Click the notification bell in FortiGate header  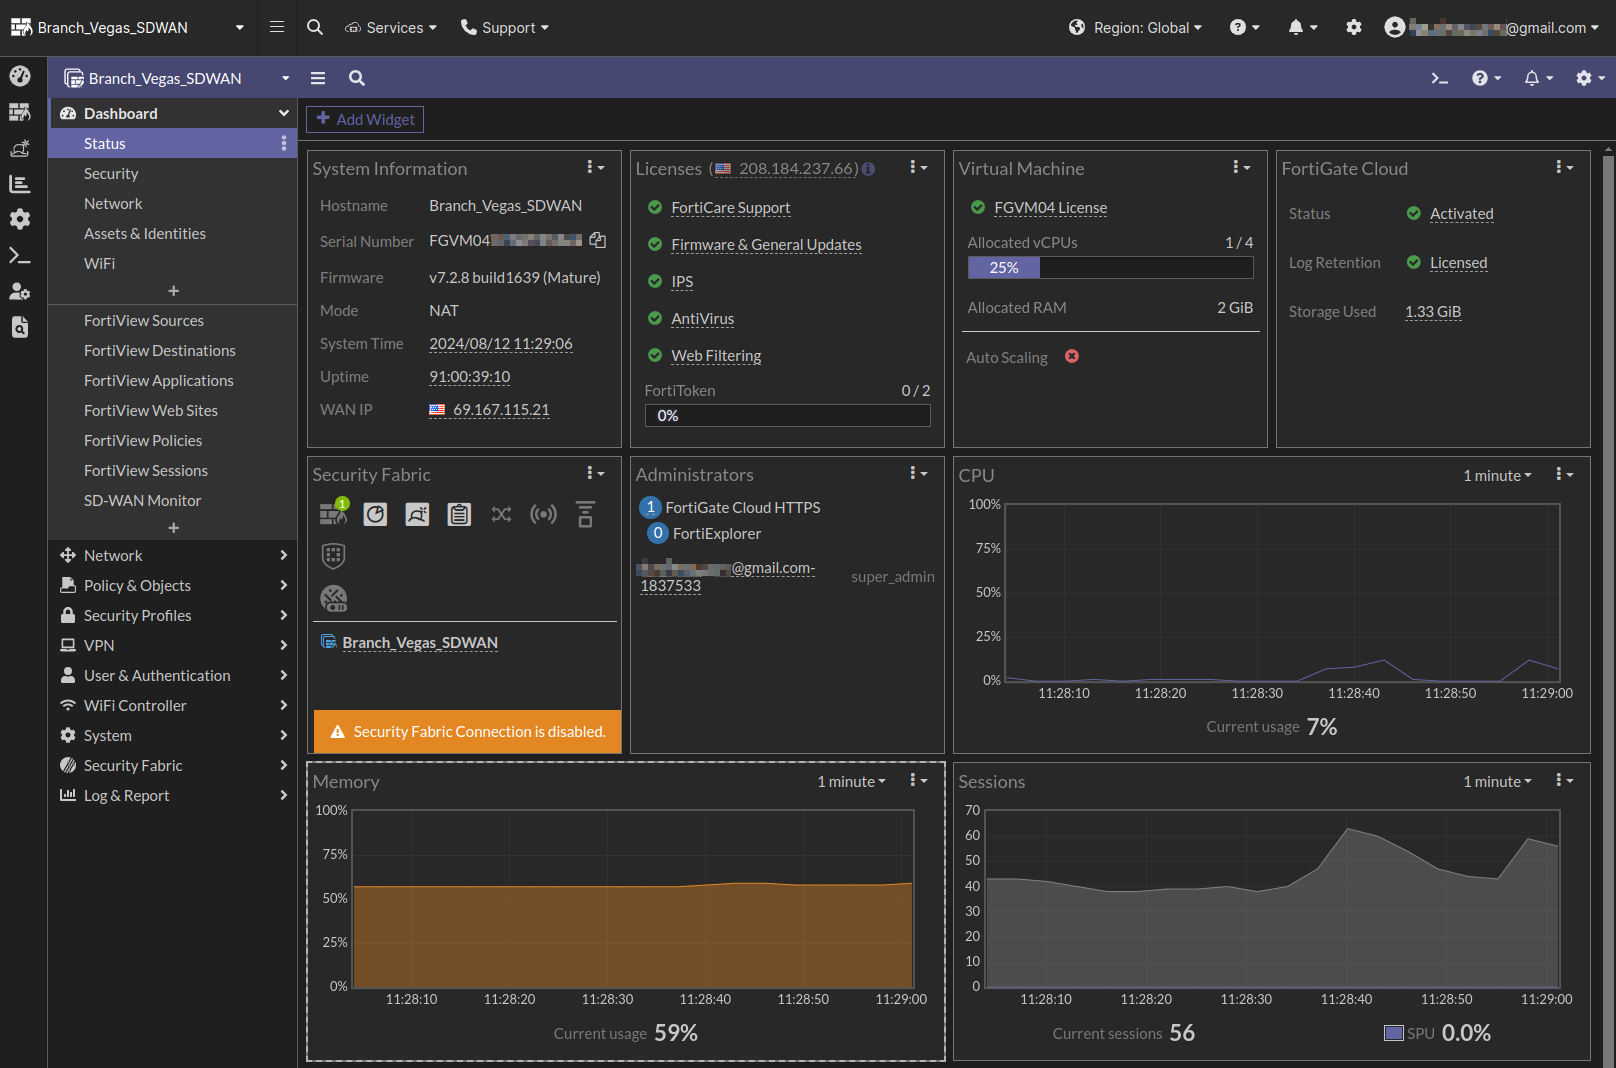click(x=1531, y=78)
